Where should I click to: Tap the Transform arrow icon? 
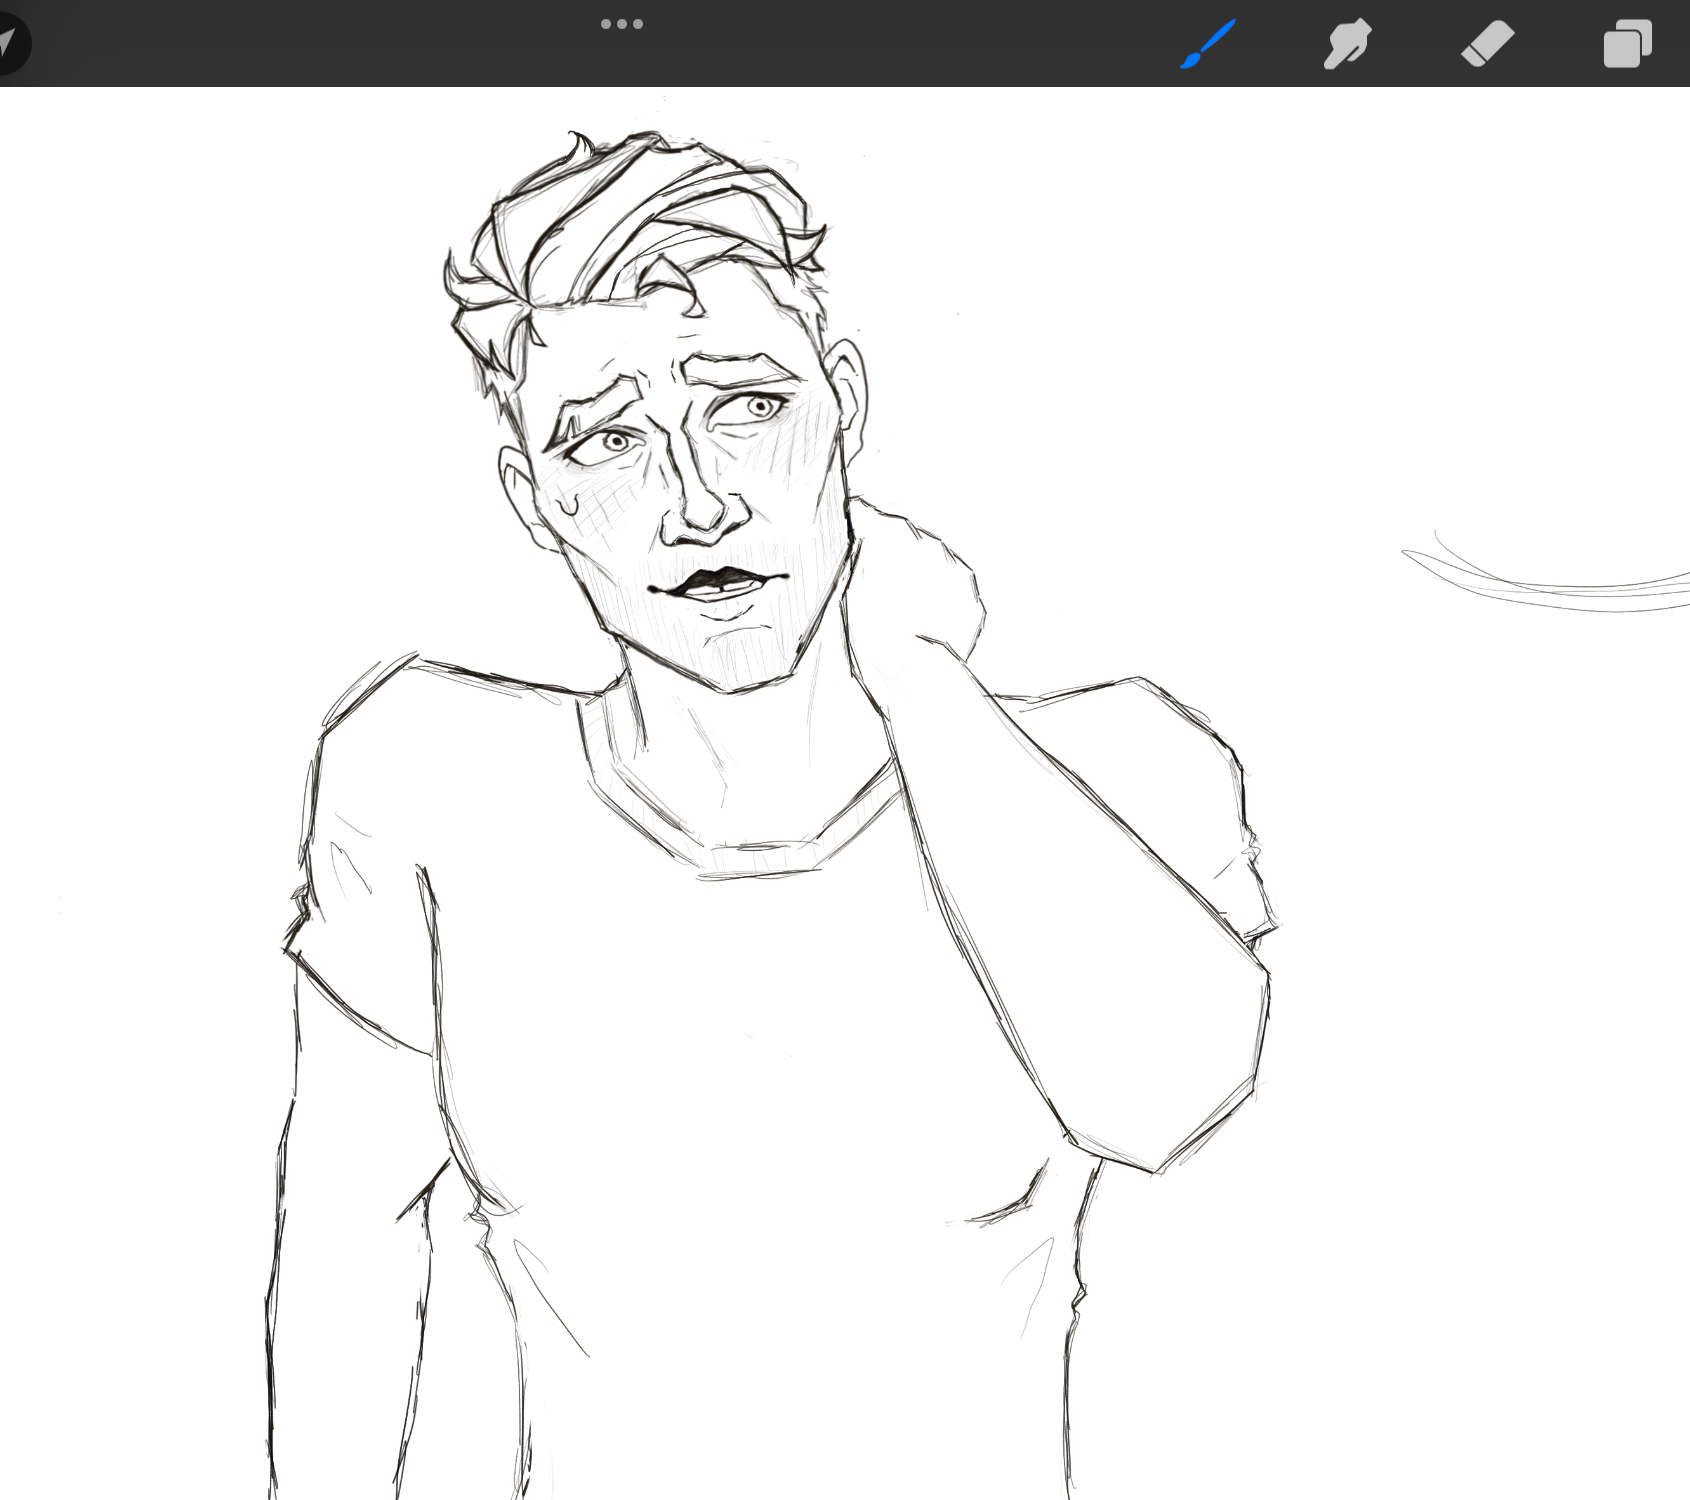click(10, 44)
